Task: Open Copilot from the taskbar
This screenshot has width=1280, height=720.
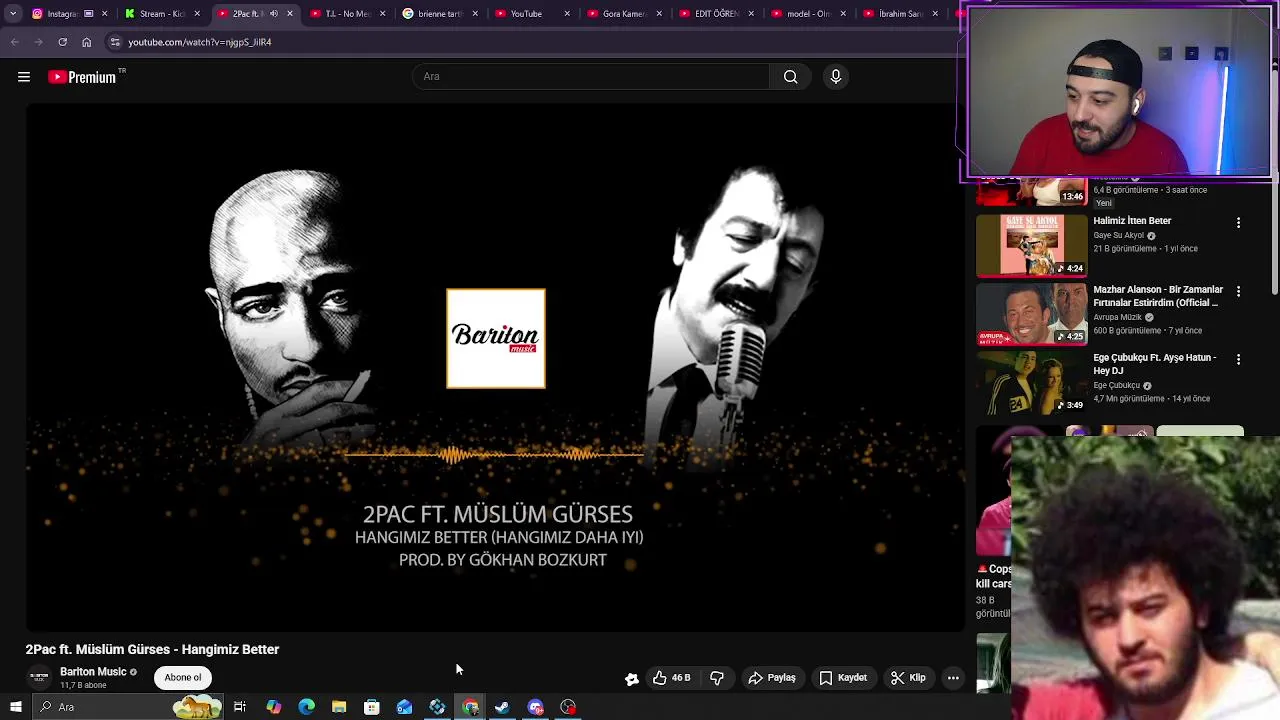Action: pyautogui.click(x=273, y=707)
